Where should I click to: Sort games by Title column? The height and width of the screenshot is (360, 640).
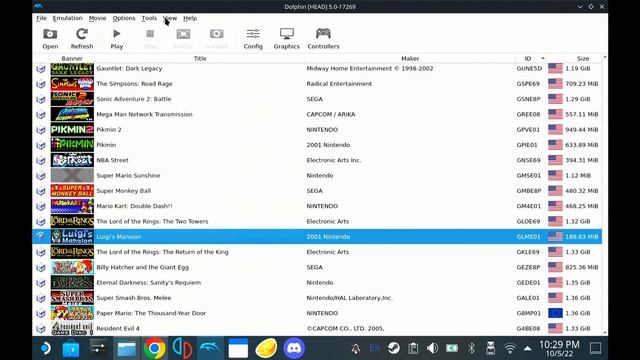tap(200, 58)
